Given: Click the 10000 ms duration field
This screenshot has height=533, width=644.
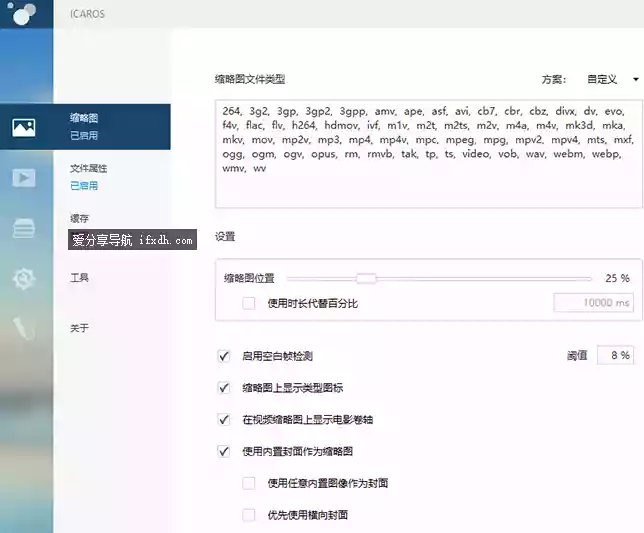Looking at the screenshot, I should (x=593, y=303).
